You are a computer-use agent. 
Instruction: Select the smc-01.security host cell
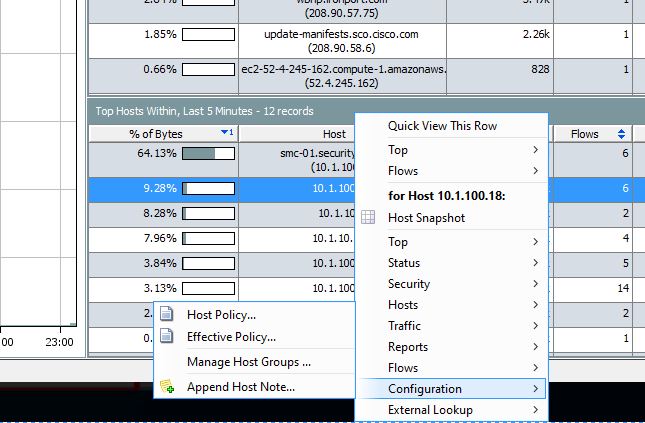click(297, 160)
